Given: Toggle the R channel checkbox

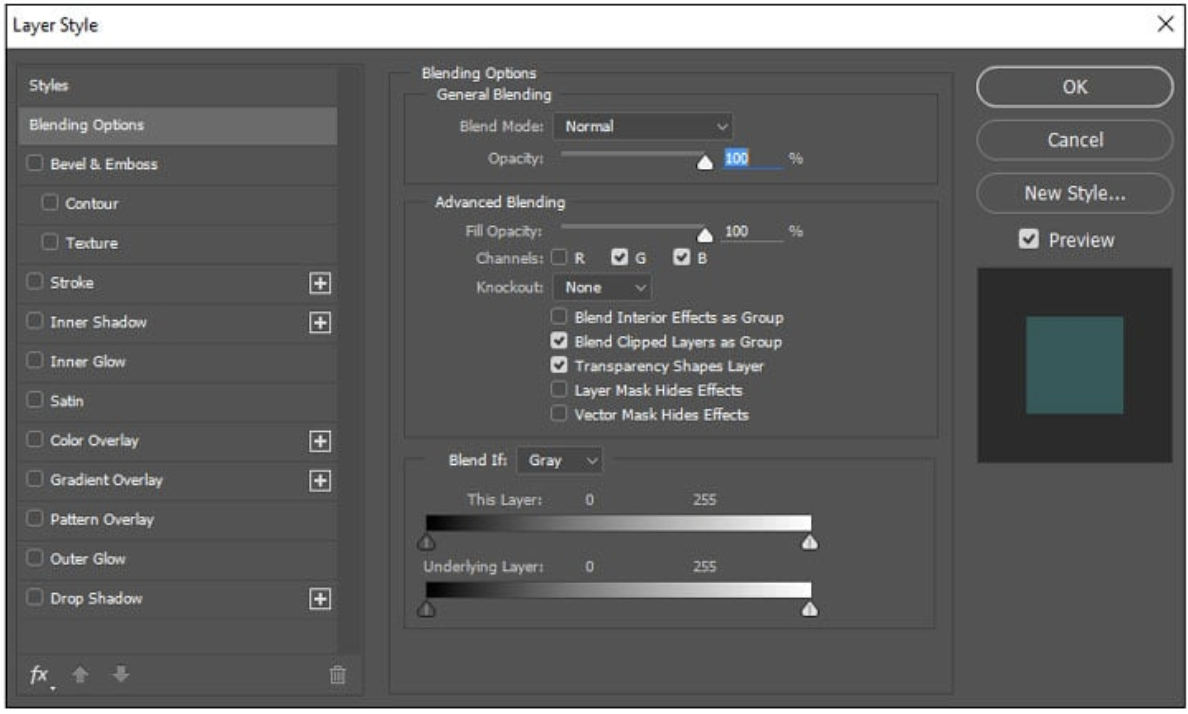Looking at the screenshot, I should tap(559, 257).
